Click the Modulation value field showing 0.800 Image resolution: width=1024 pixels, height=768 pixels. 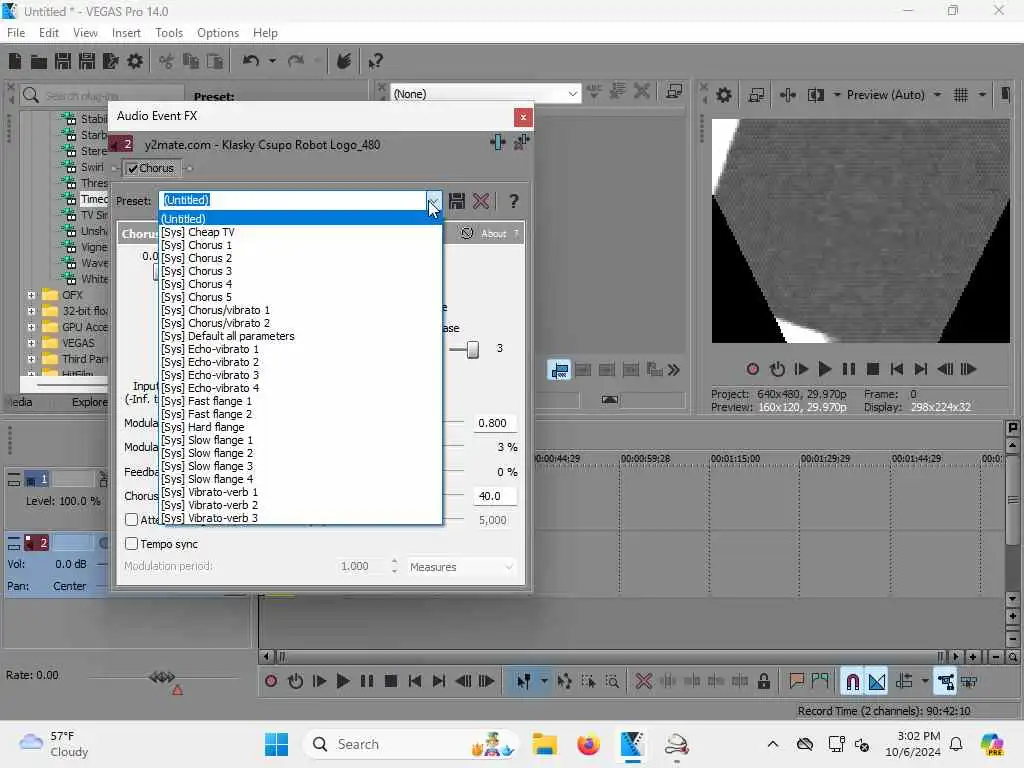pyautogui.click(x=494, y=423)
